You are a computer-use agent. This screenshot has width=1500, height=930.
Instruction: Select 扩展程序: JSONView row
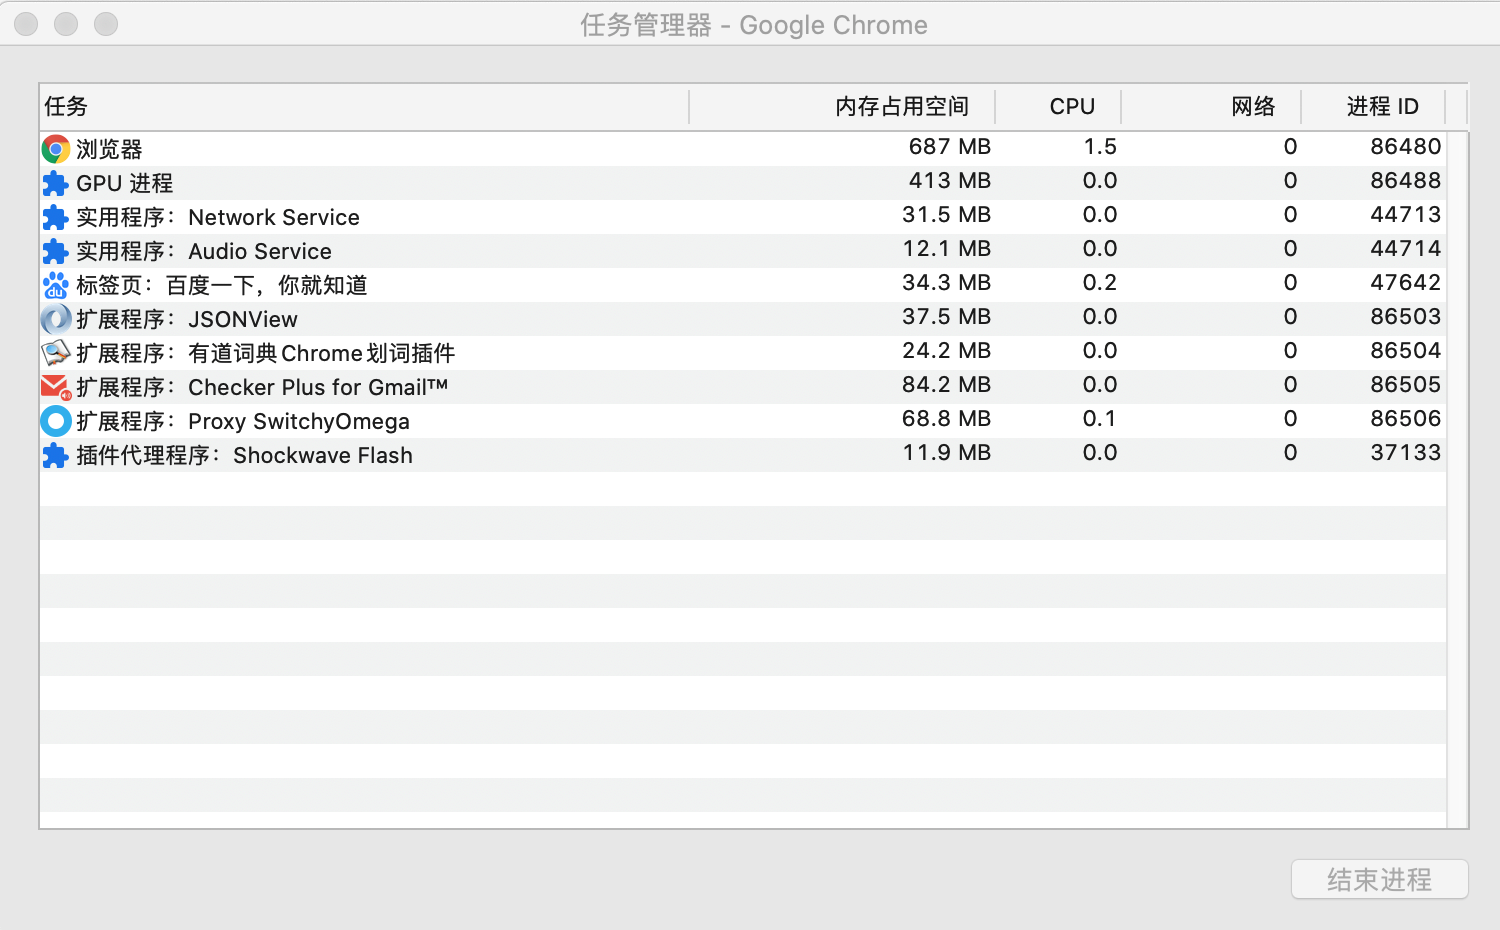[x=743, y=319]
